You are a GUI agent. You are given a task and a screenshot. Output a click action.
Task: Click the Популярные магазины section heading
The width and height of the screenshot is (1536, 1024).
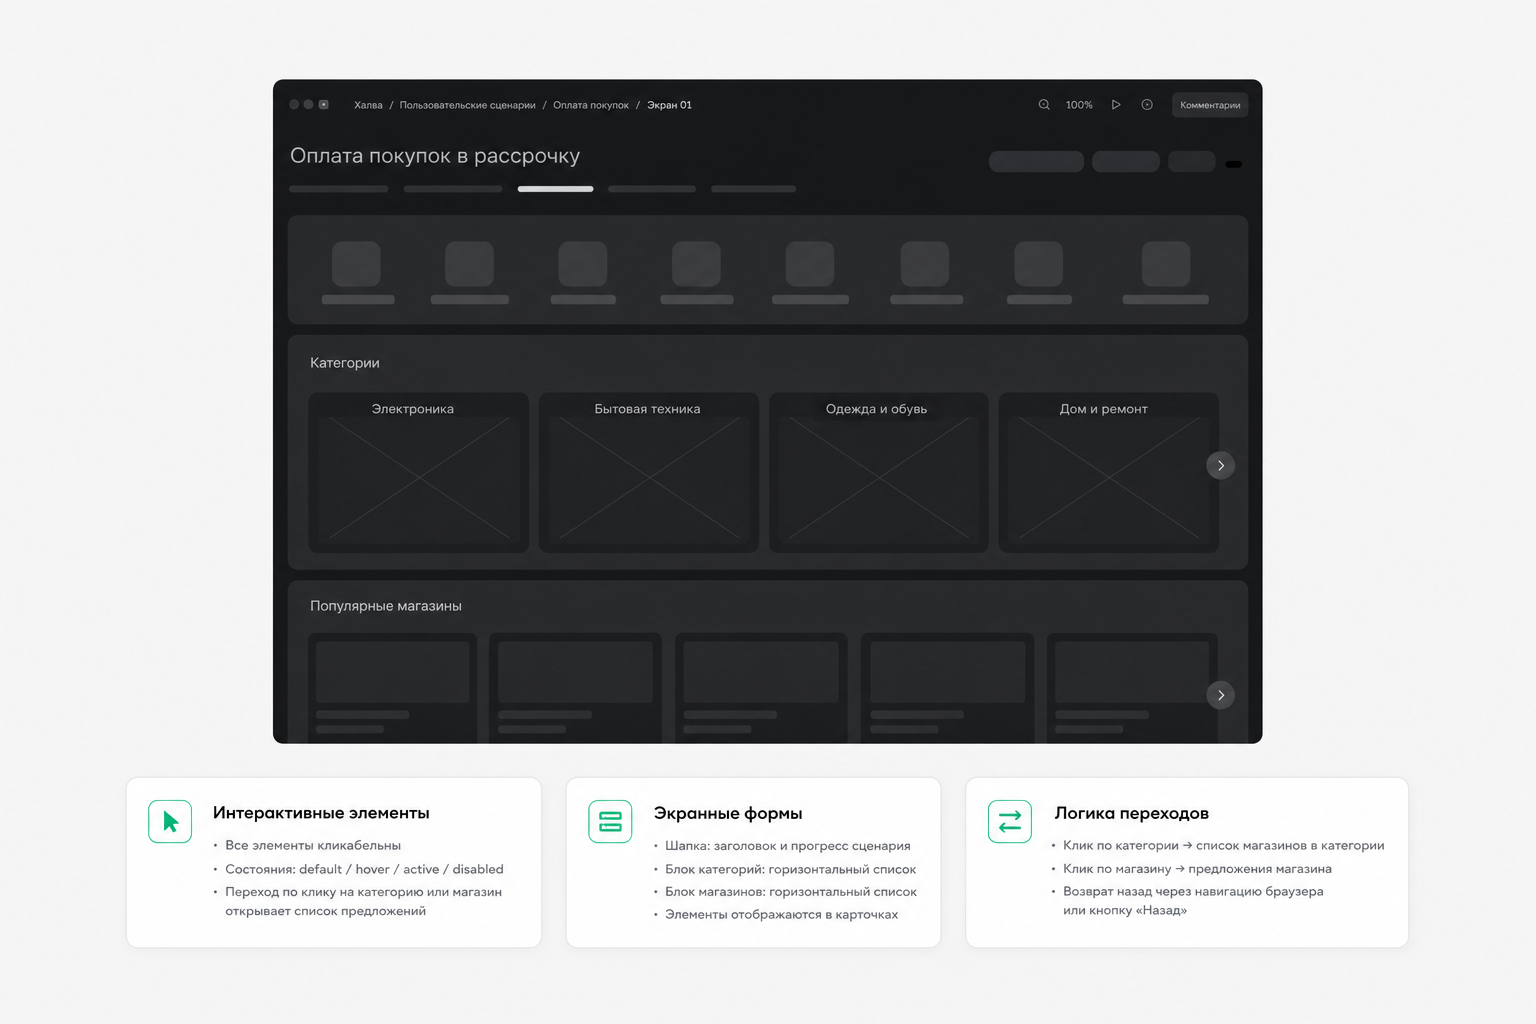tap(386, 606)
